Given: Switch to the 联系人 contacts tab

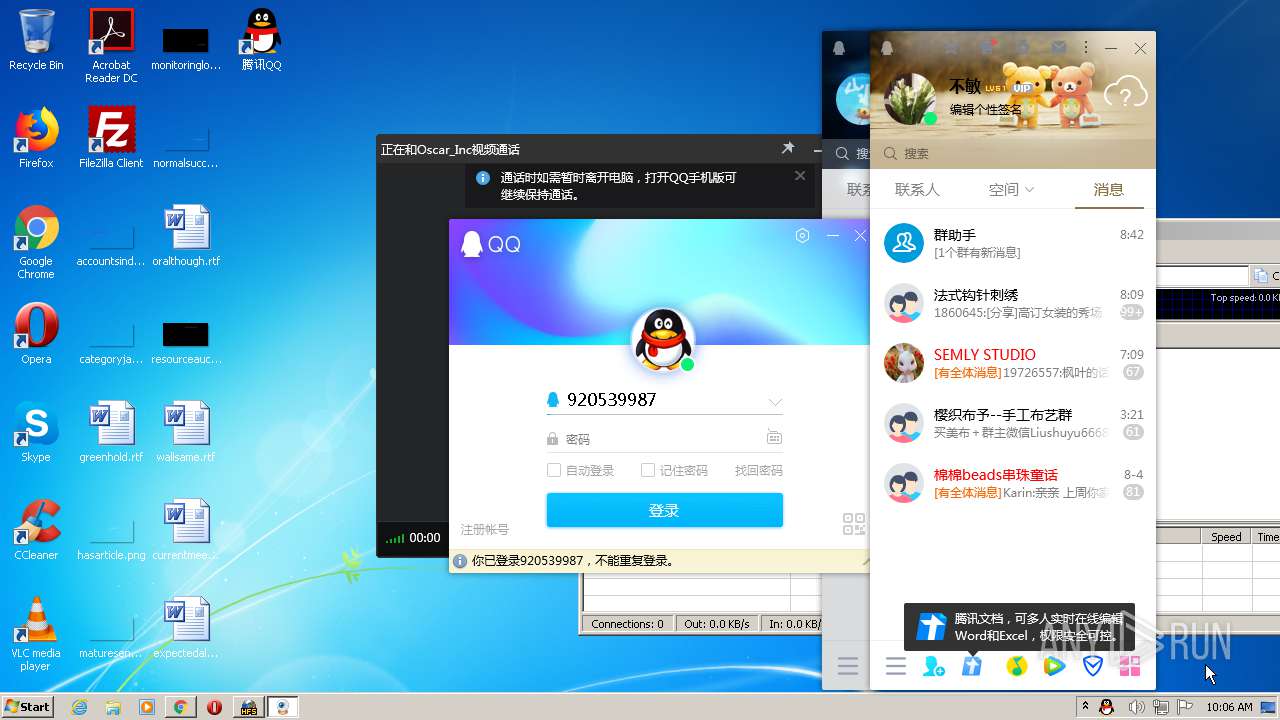Looking at the screenshot, I should (x=917, y=189).
